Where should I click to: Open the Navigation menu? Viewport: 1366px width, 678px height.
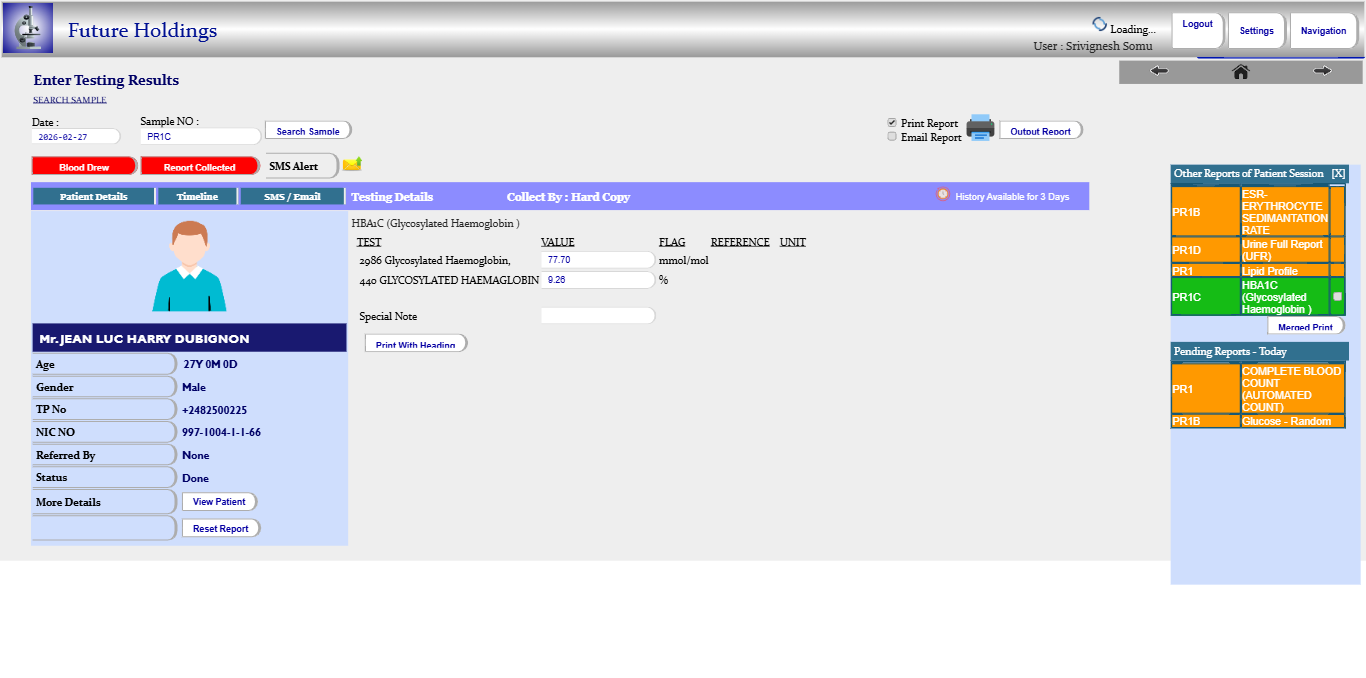point(1323,31)
